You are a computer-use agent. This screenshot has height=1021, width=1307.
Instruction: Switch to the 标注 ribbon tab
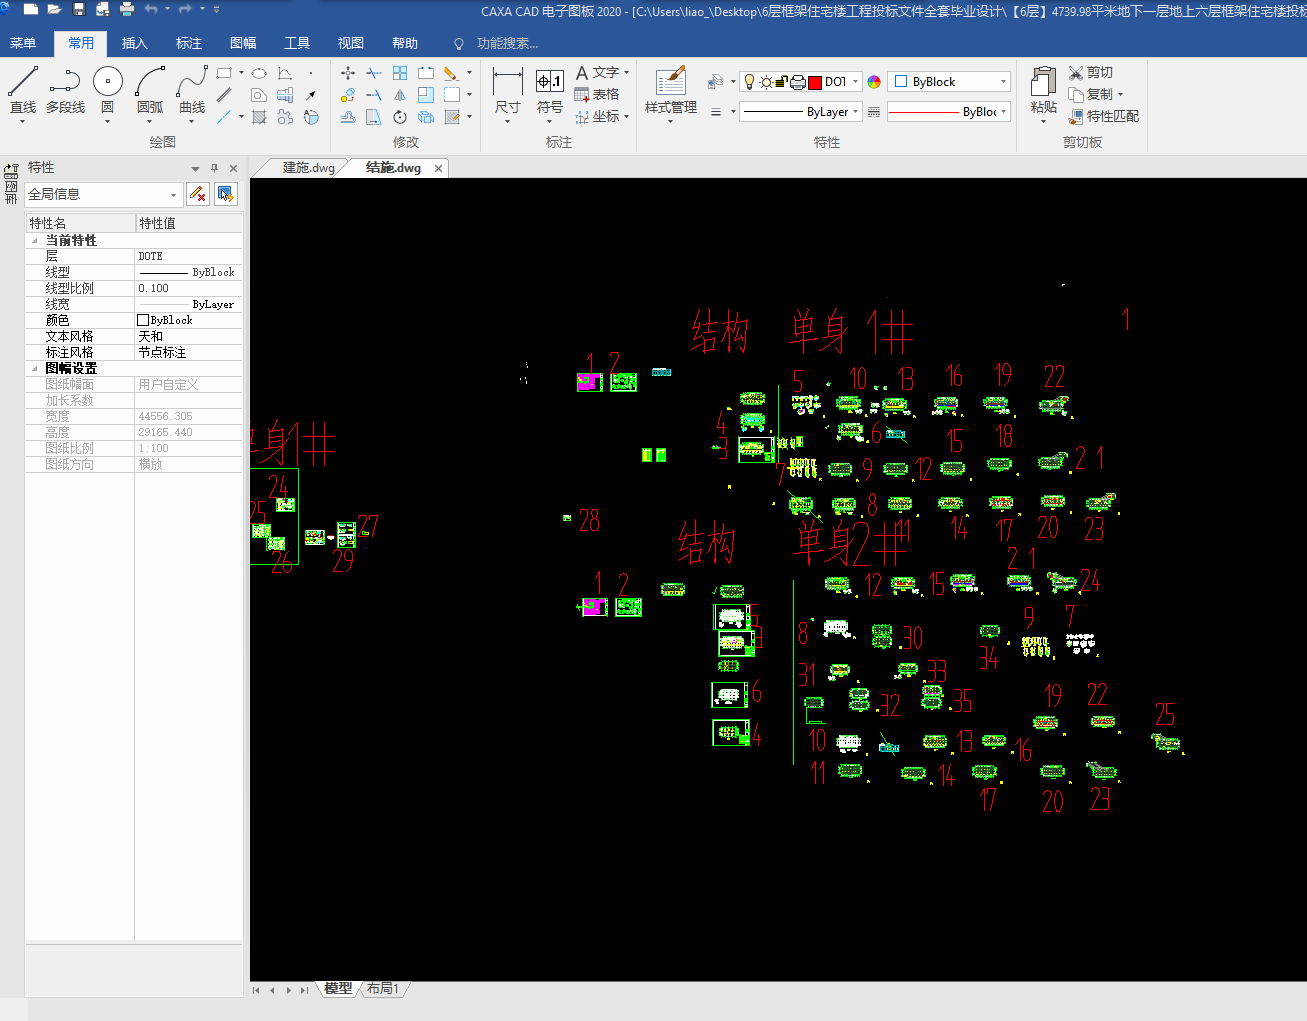point(189,43)
